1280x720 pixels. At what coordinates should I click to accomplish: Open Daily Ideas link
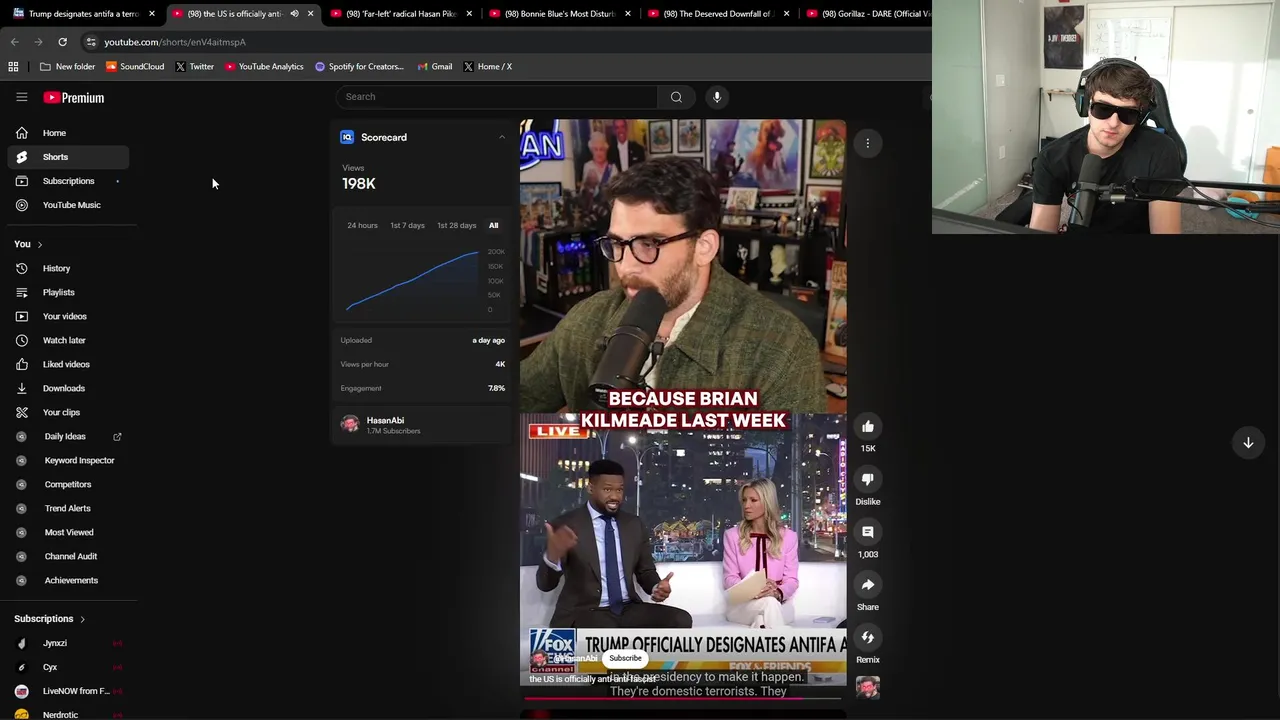click(68, 436)
